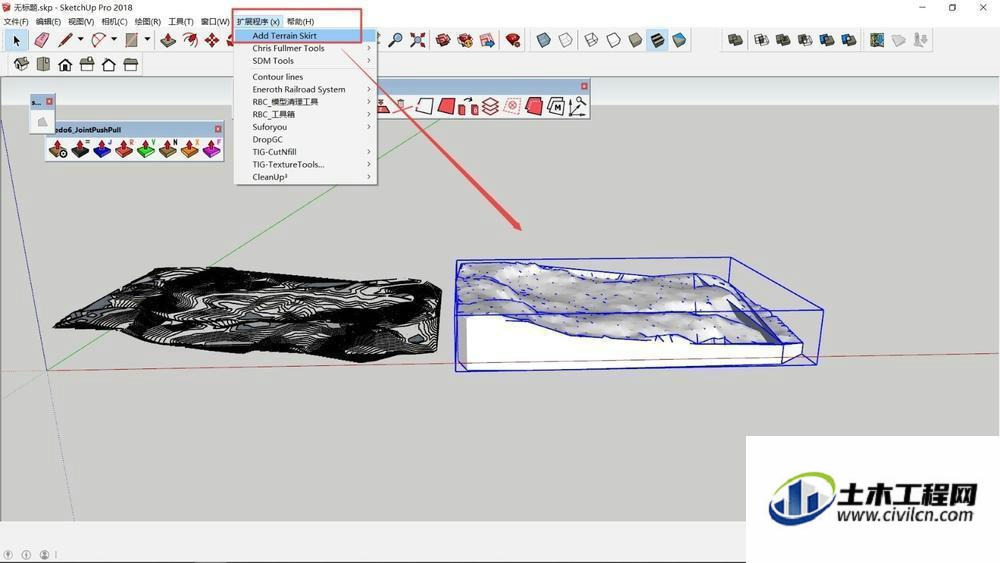The width and height of the screenshot is (1000, 563).
Task: Switch to Shaded style
Action: tap(635, 40)
